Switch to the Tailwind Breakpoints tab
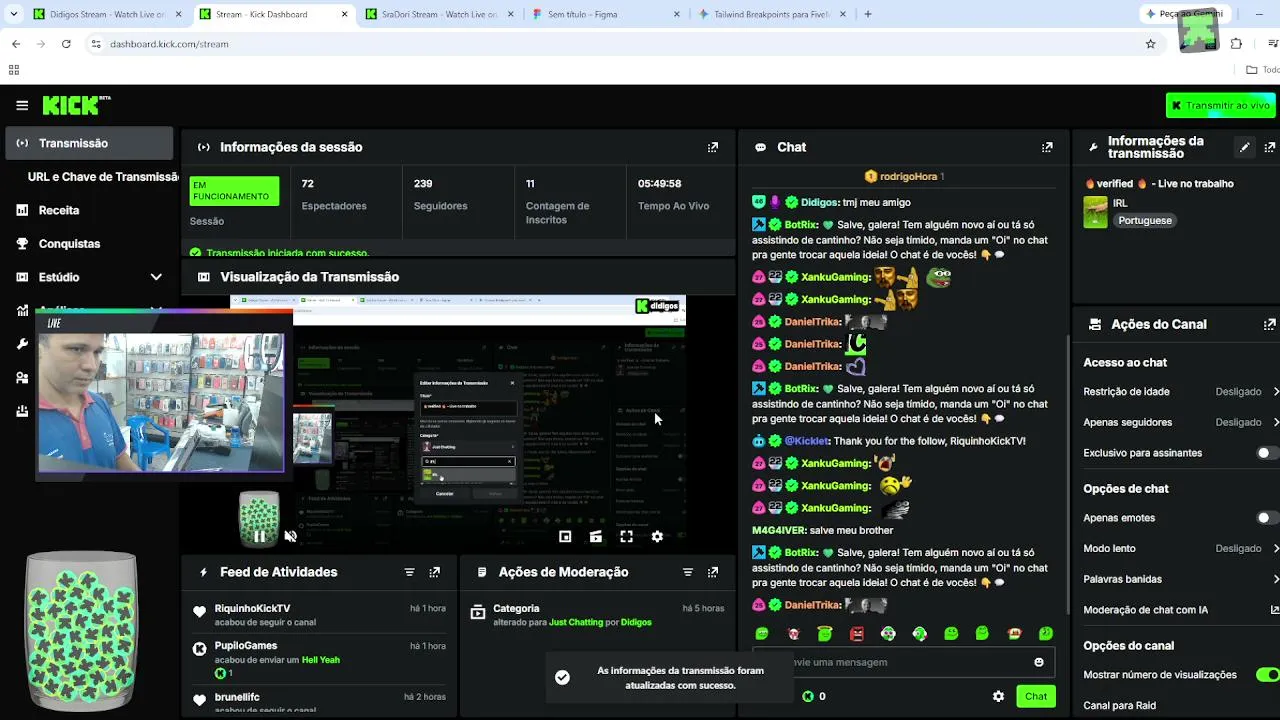The image size is (1280, 720). tap(770, 14)
